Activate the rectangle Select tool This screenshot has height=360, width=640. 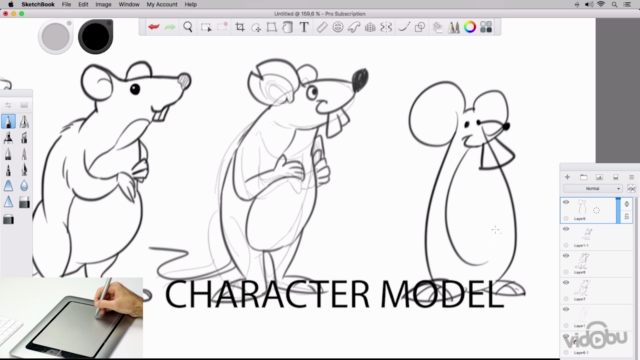(206, 27)
